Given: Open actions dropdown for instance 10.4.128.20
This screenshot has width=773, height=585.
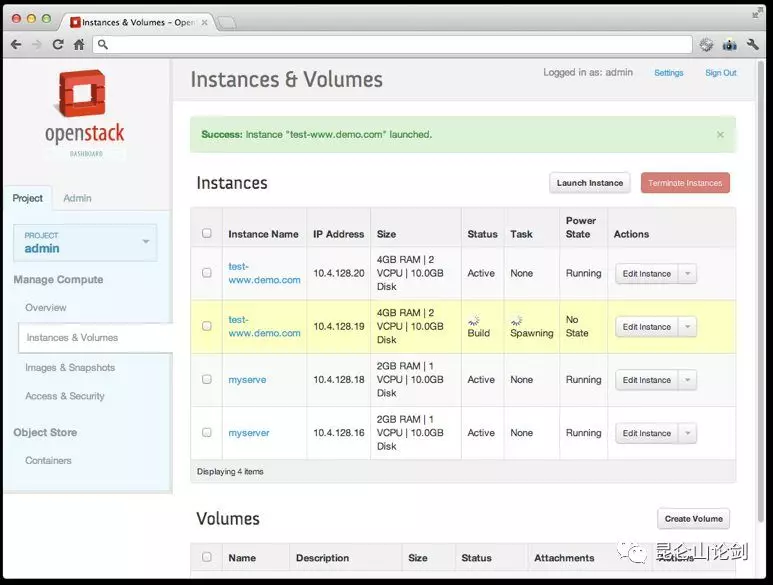Looking at the screenshot, I should coord(688,274).
